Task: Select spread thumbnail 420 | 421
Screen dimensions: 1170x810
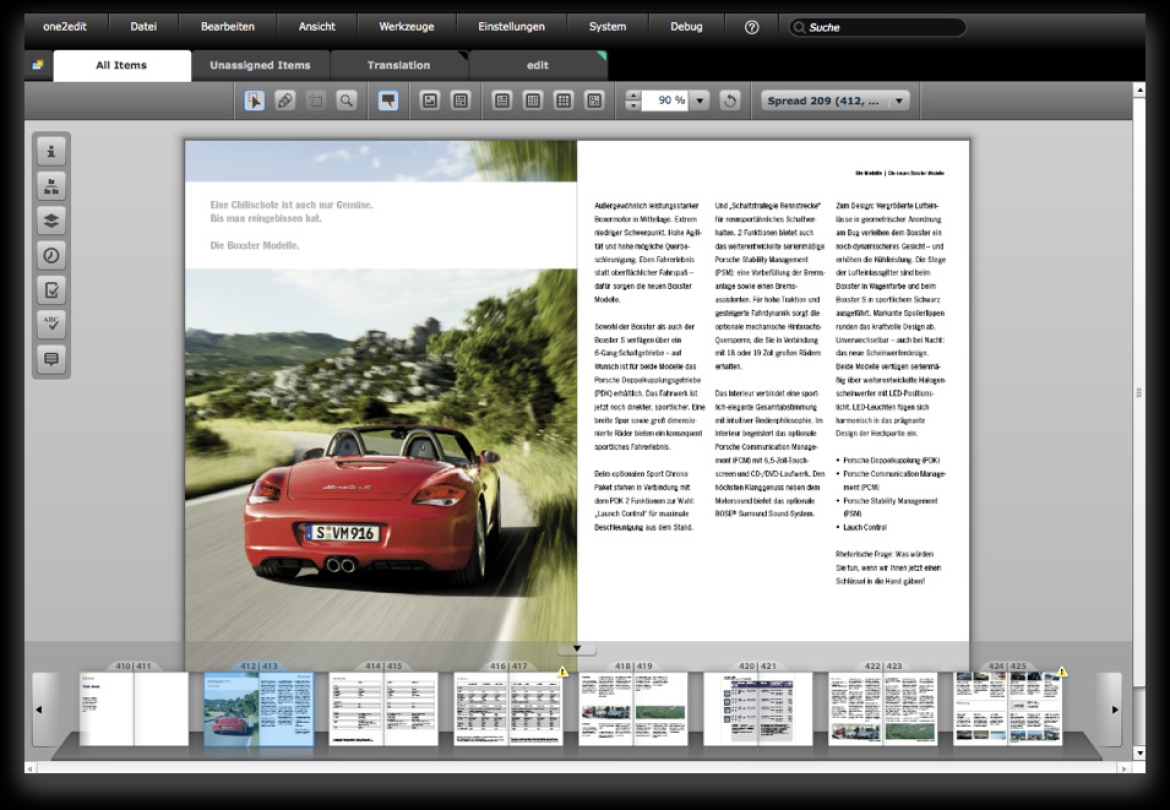Action: pyautogui.click(x=758, y=709)
